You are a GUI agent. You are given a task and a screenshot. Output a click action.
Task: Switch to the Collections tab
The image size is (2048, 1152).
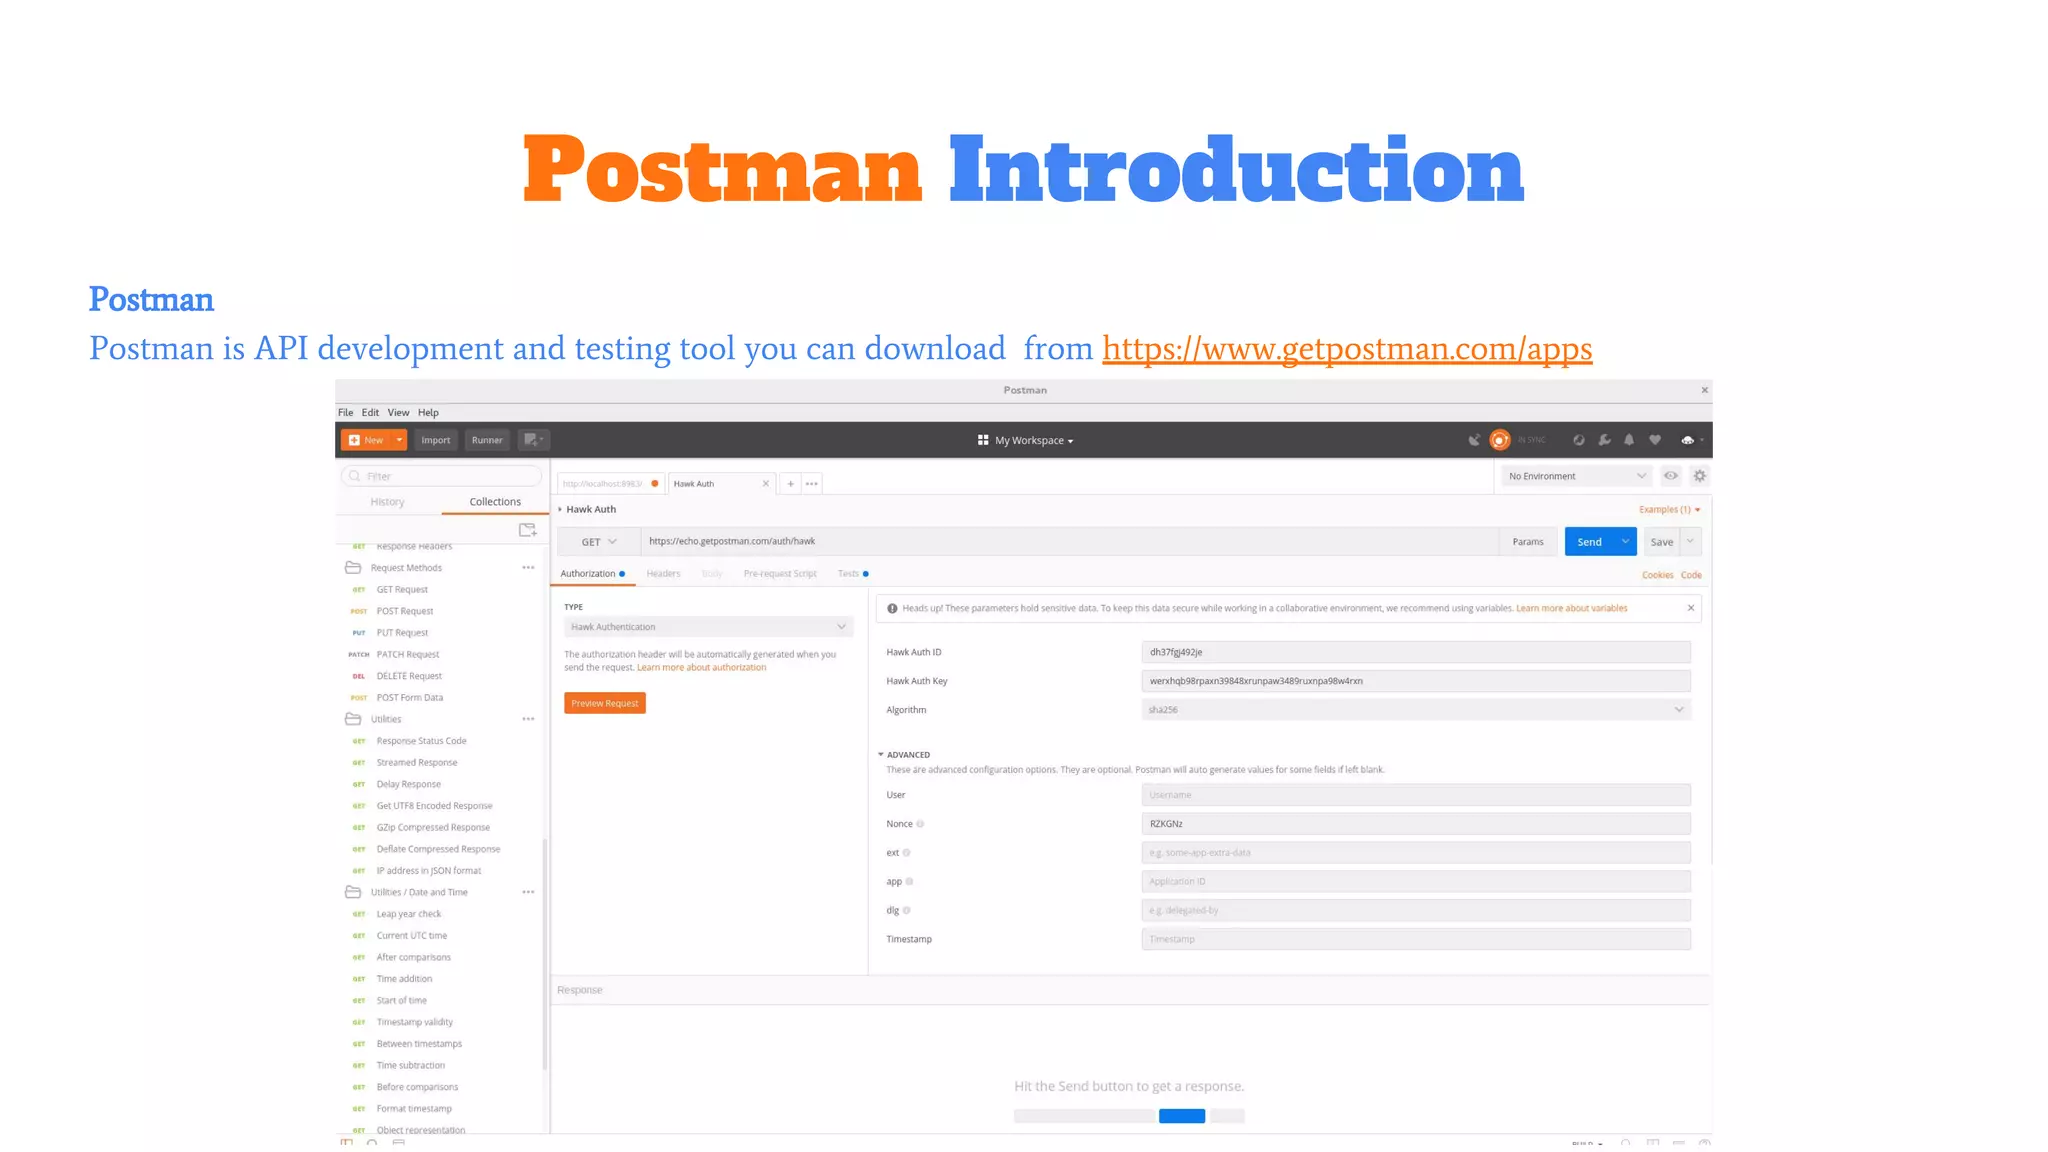coord(495,502)
